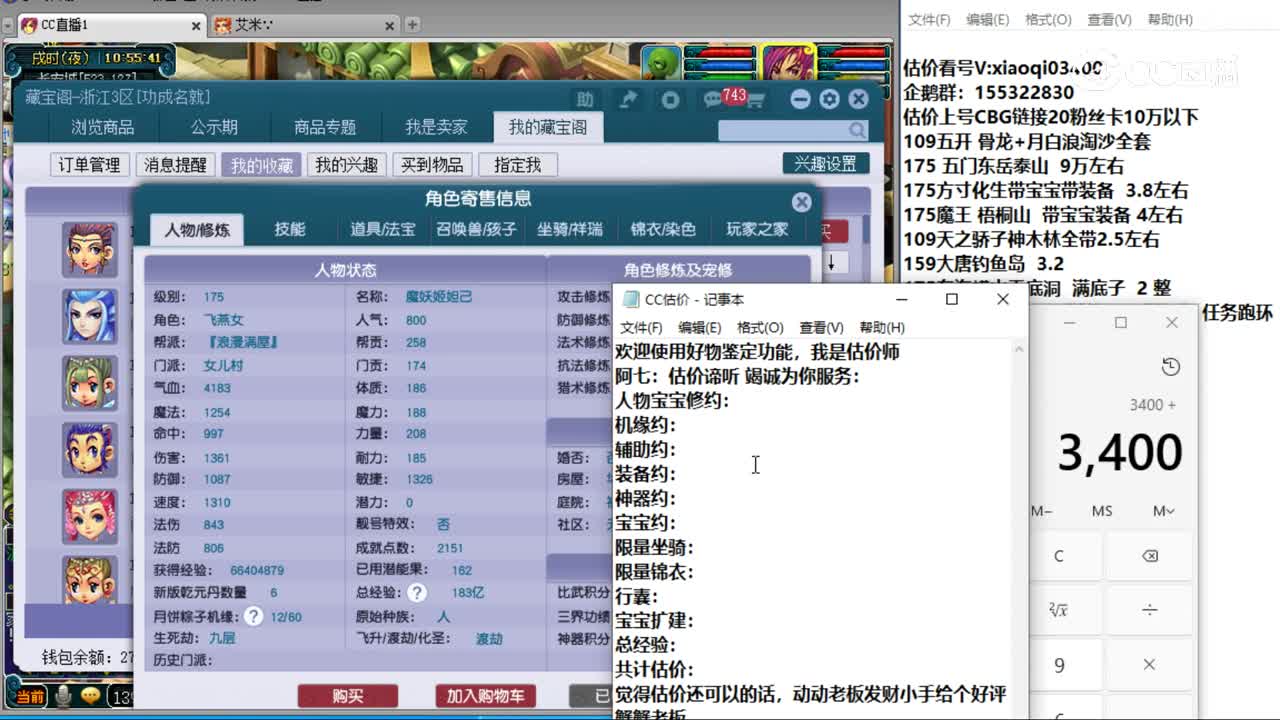Open the 查看(V) menu in Notepad

coord(822,327)
